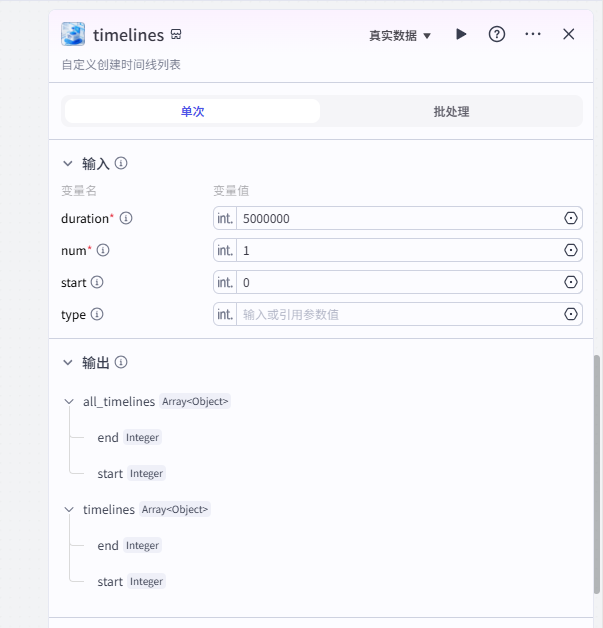Screen dimensions: 603x628
Task: Click the start value input field
Action: pyautogui.click(x=400, y=282)
